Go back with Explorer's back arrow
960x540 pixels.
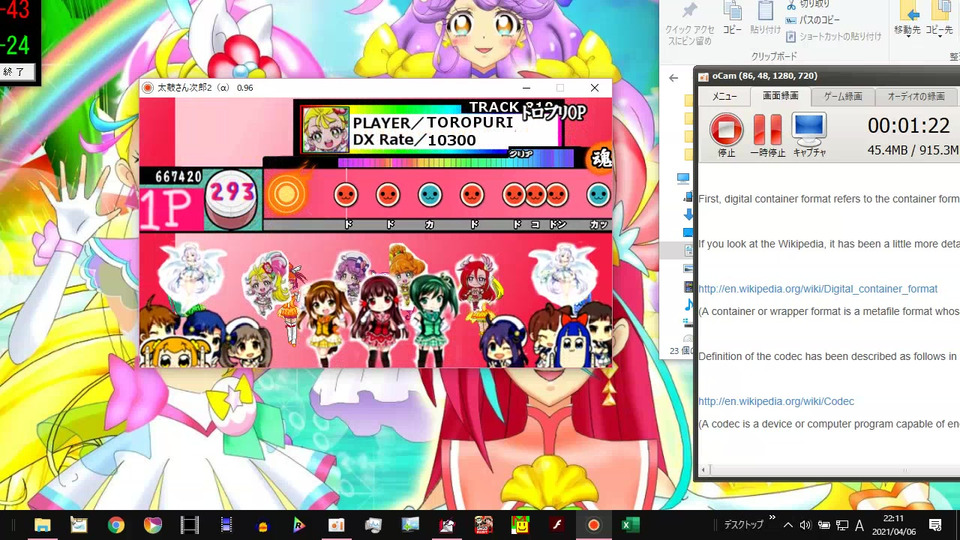[673, 78]
